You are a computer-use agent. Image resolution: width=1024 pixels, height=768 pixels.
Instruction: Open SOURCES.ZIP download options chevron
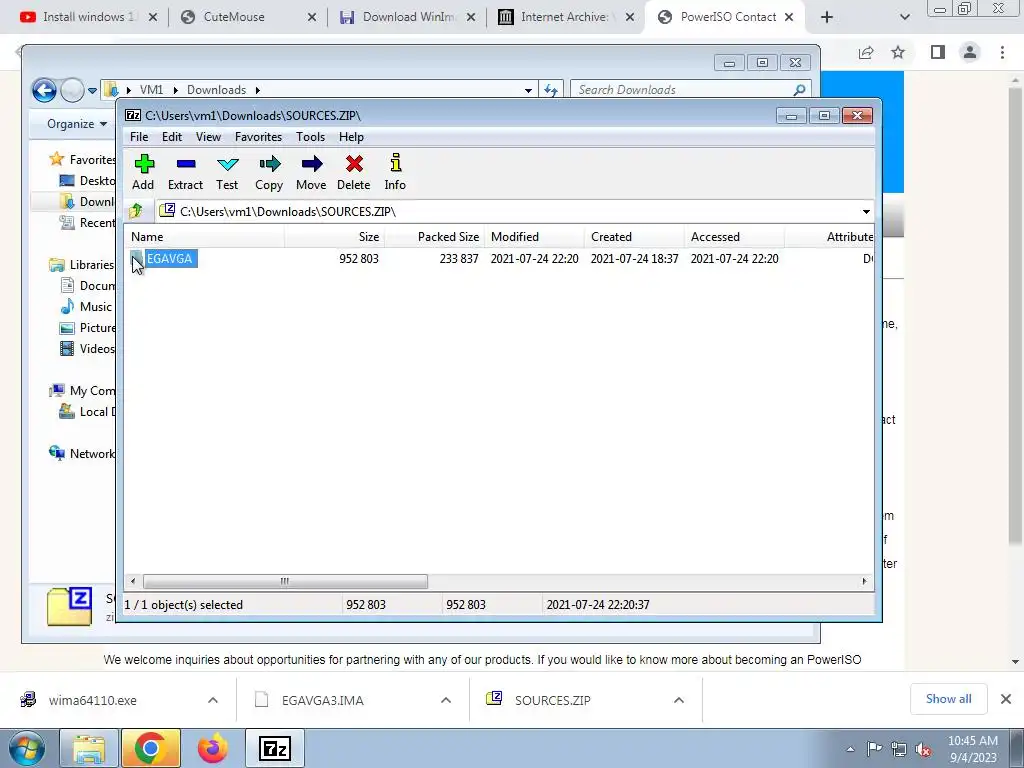(x=679, y=700)
